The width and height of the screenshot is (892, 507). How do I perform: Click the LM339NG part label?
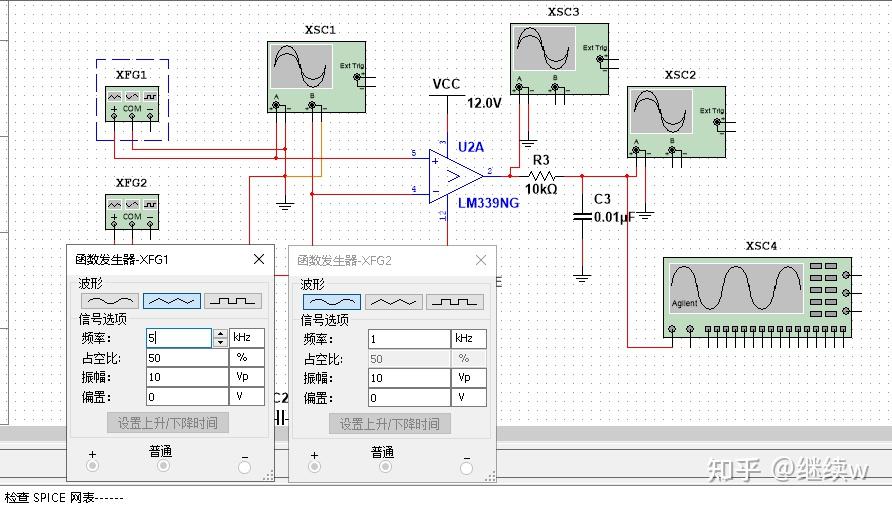(x=489, y=203)
